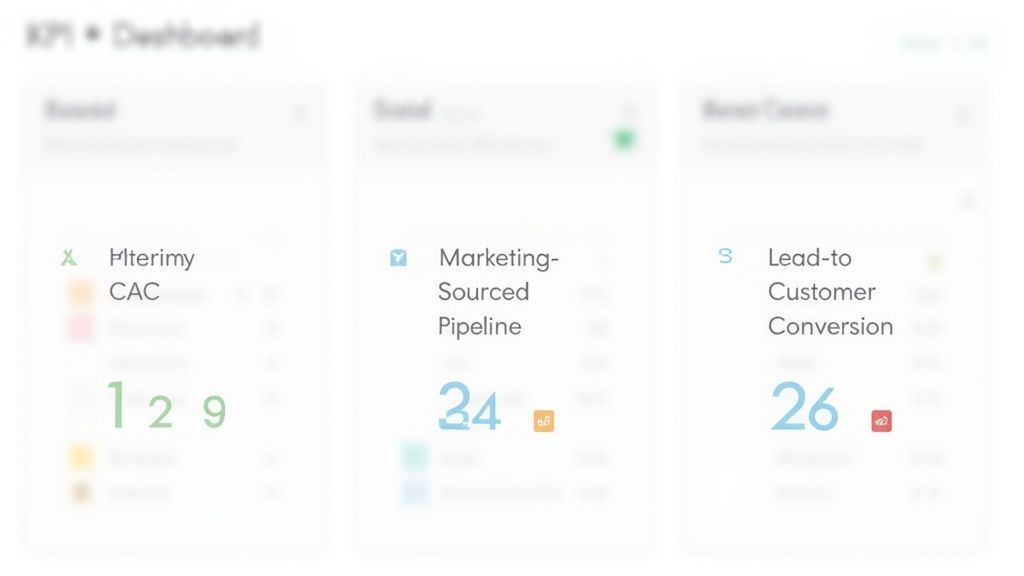Screen dimensions: 1024x576
Task: Expand the left card header chevron
Action: [x=300, y=113]
